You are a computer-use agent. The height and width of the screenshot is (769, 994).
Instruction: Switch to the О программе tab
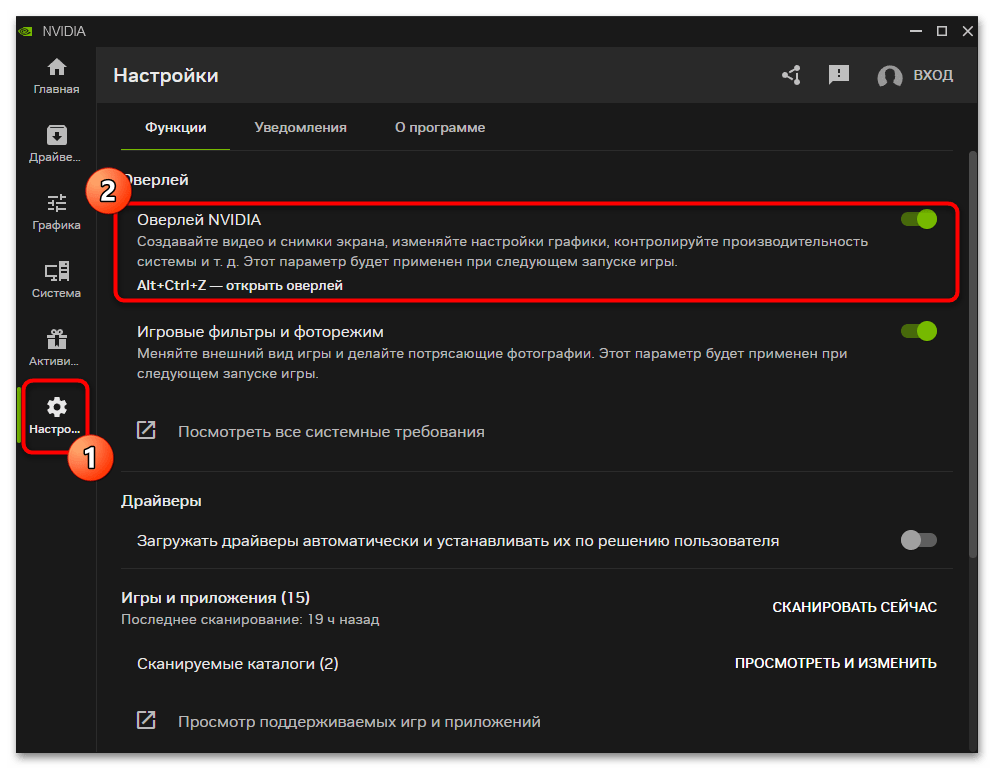[440, 127]
